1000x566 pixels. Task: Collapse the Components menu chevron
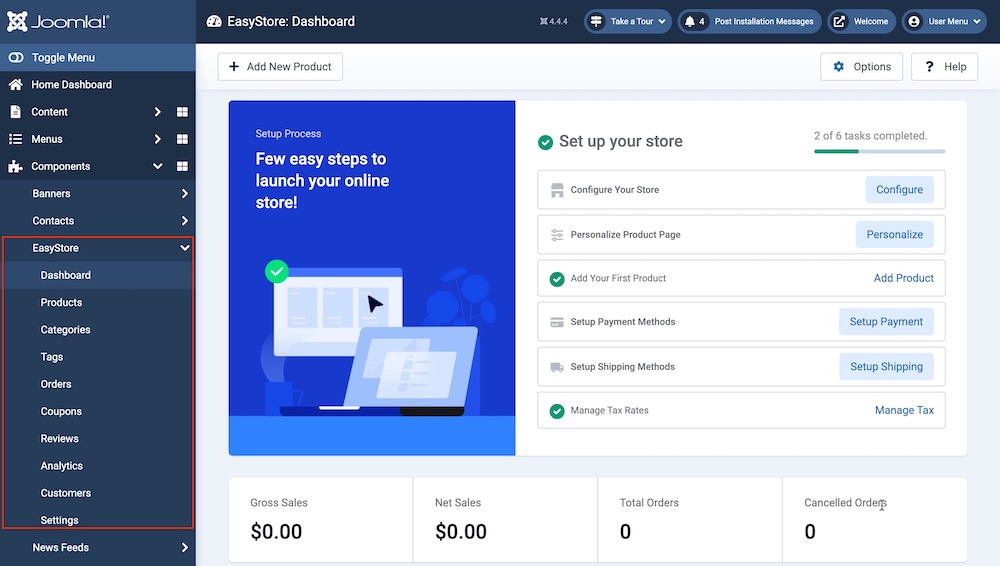(158, 167)
